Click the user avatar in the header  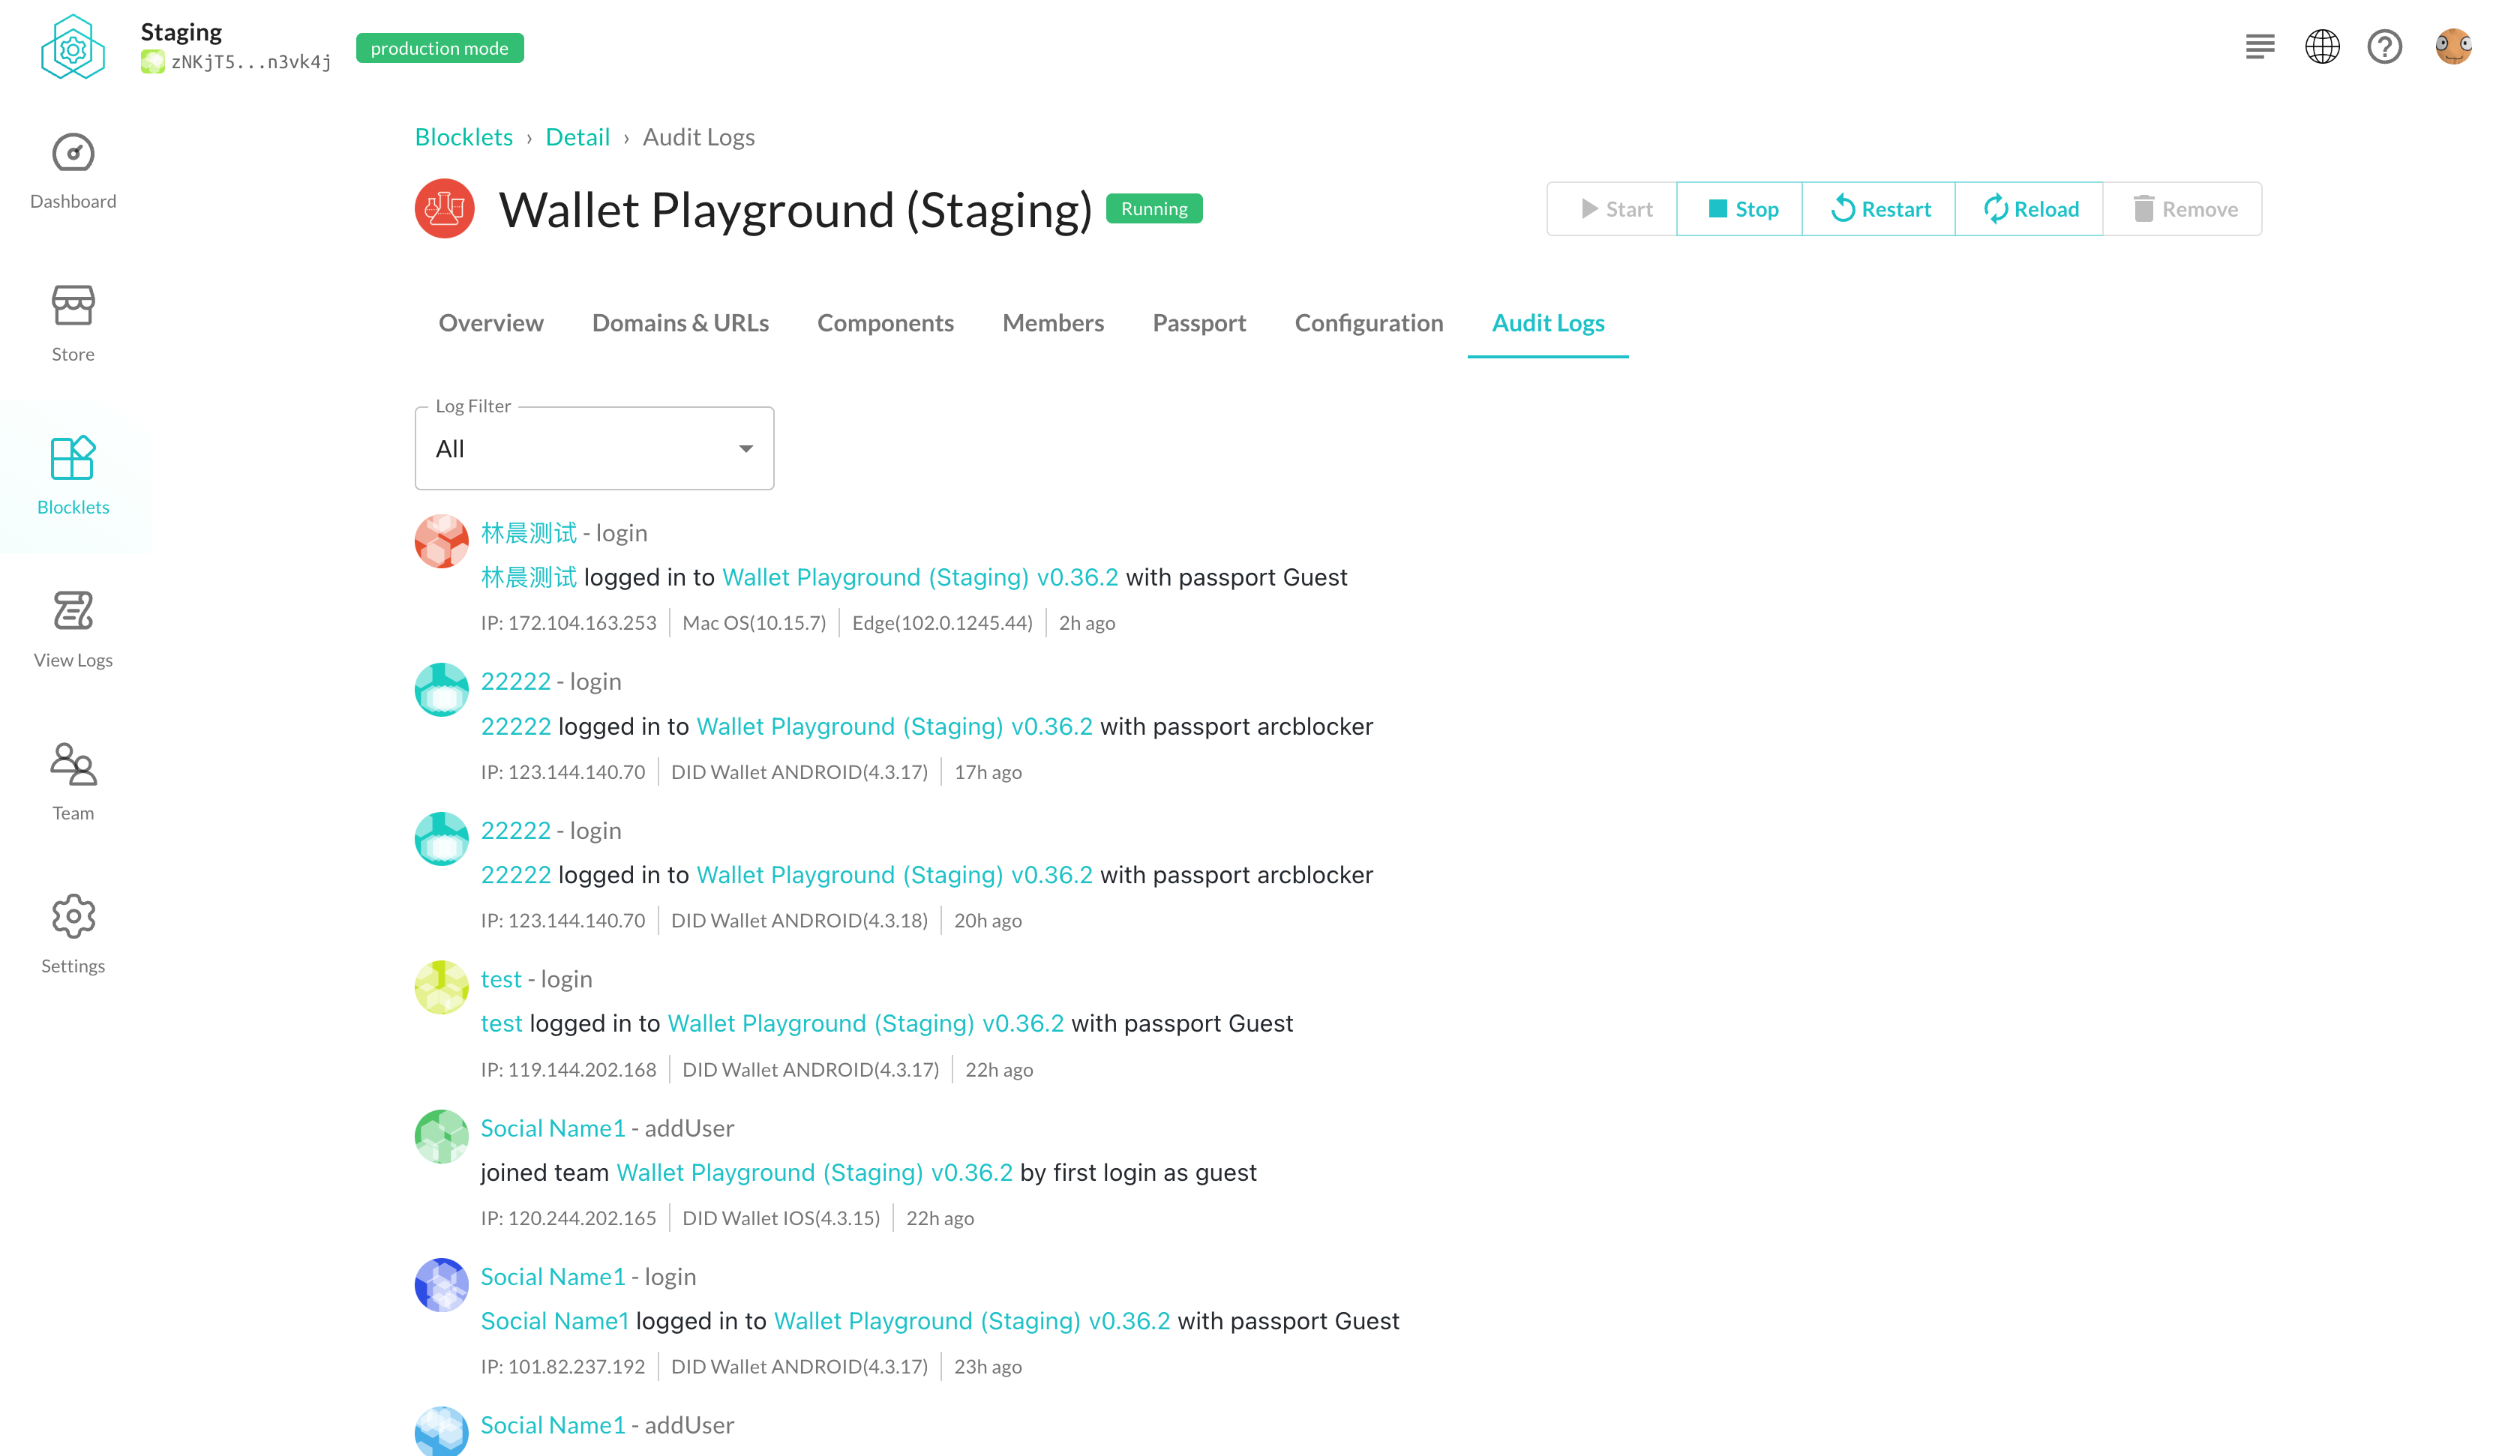pos(2452,47)
